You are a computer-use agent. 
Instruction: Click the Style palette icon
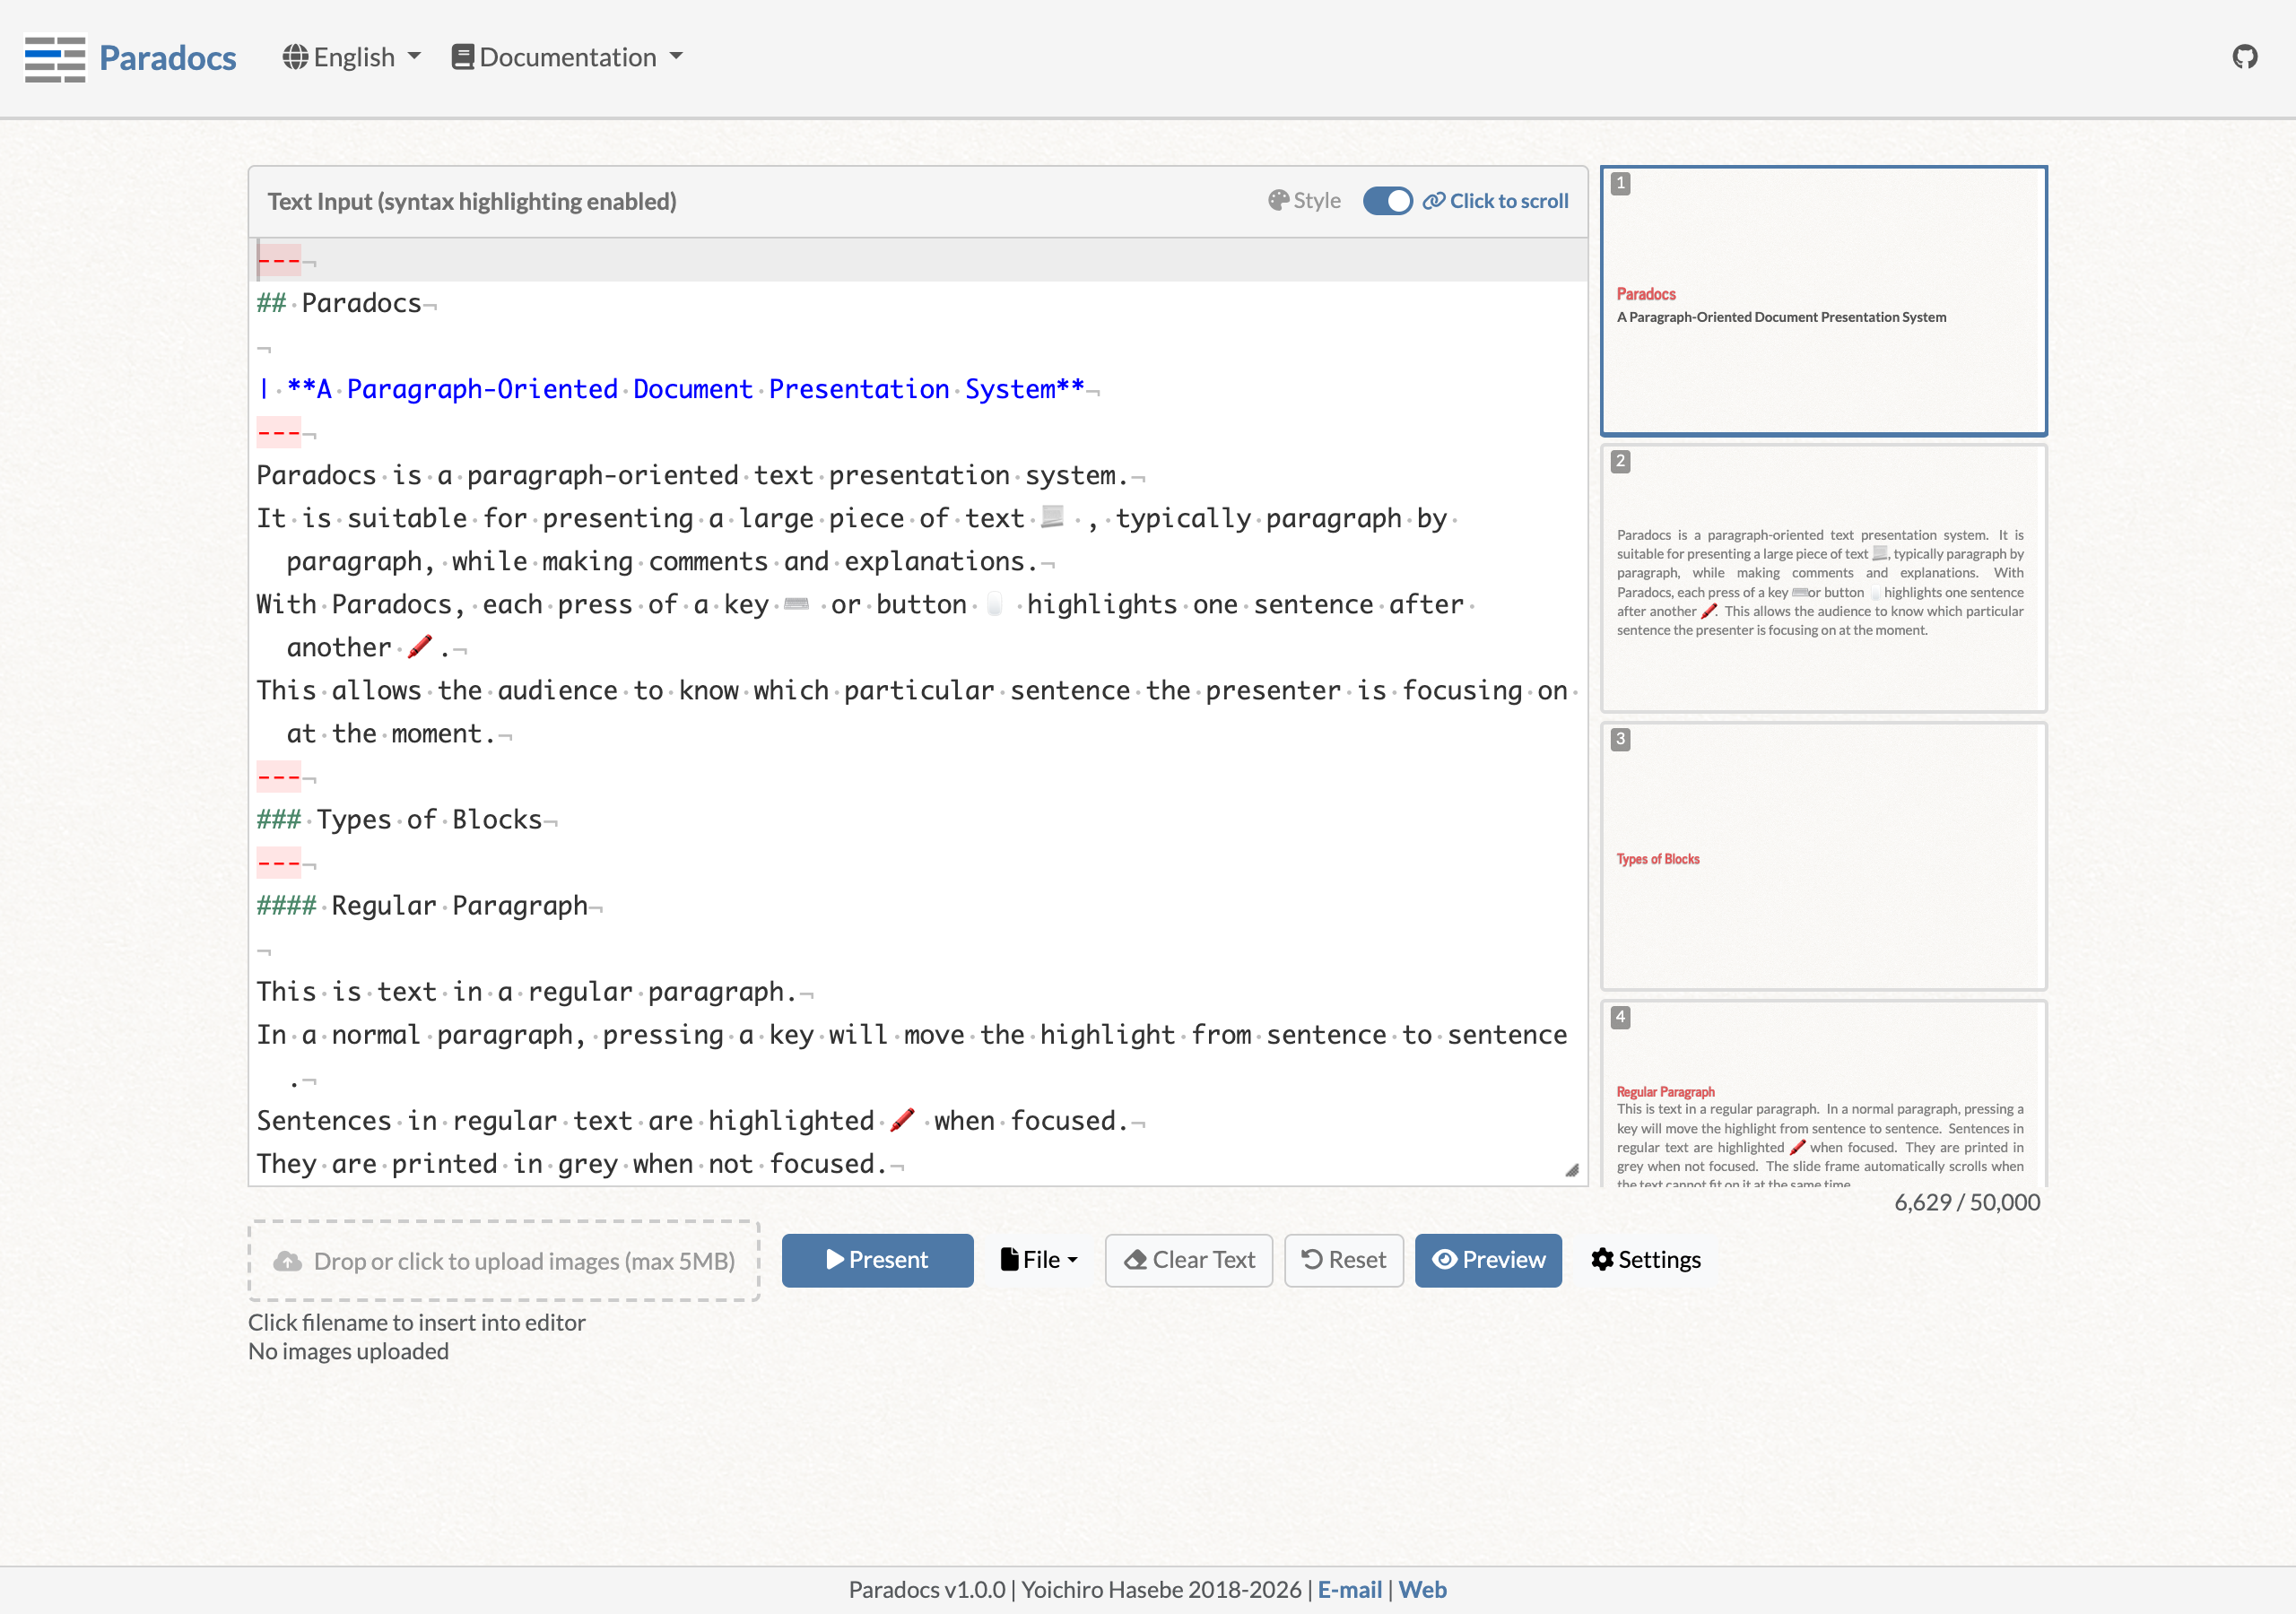pos(1278,201)
